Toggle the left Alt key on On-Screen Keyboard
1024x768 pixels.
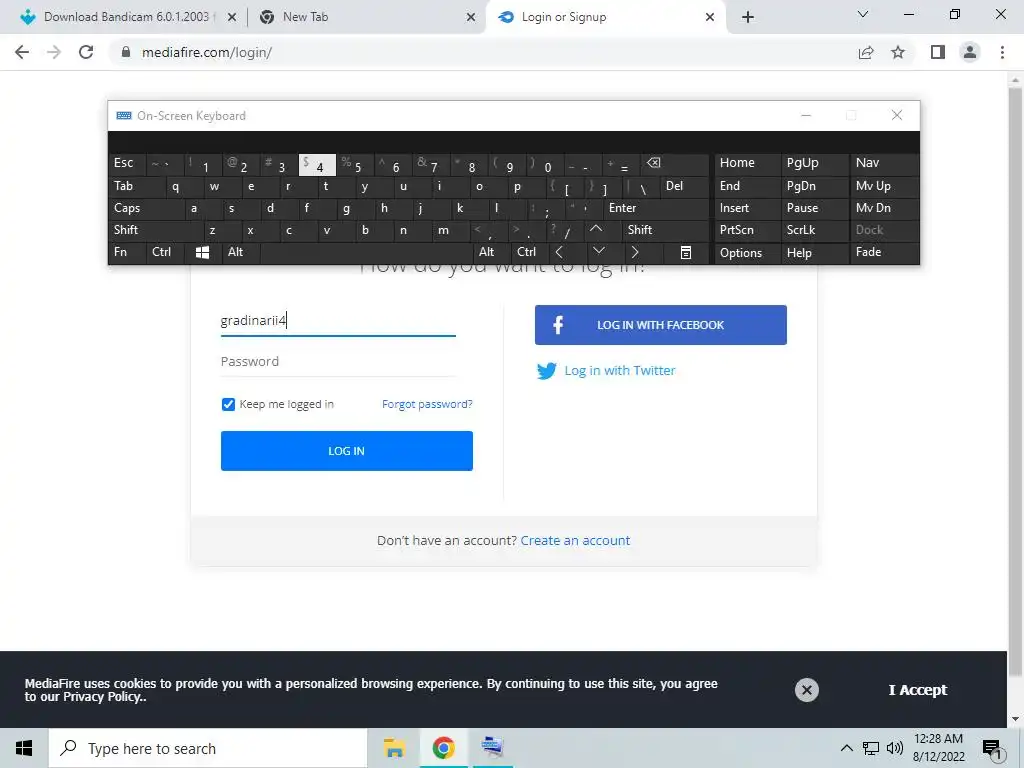(x=240, y=252)
